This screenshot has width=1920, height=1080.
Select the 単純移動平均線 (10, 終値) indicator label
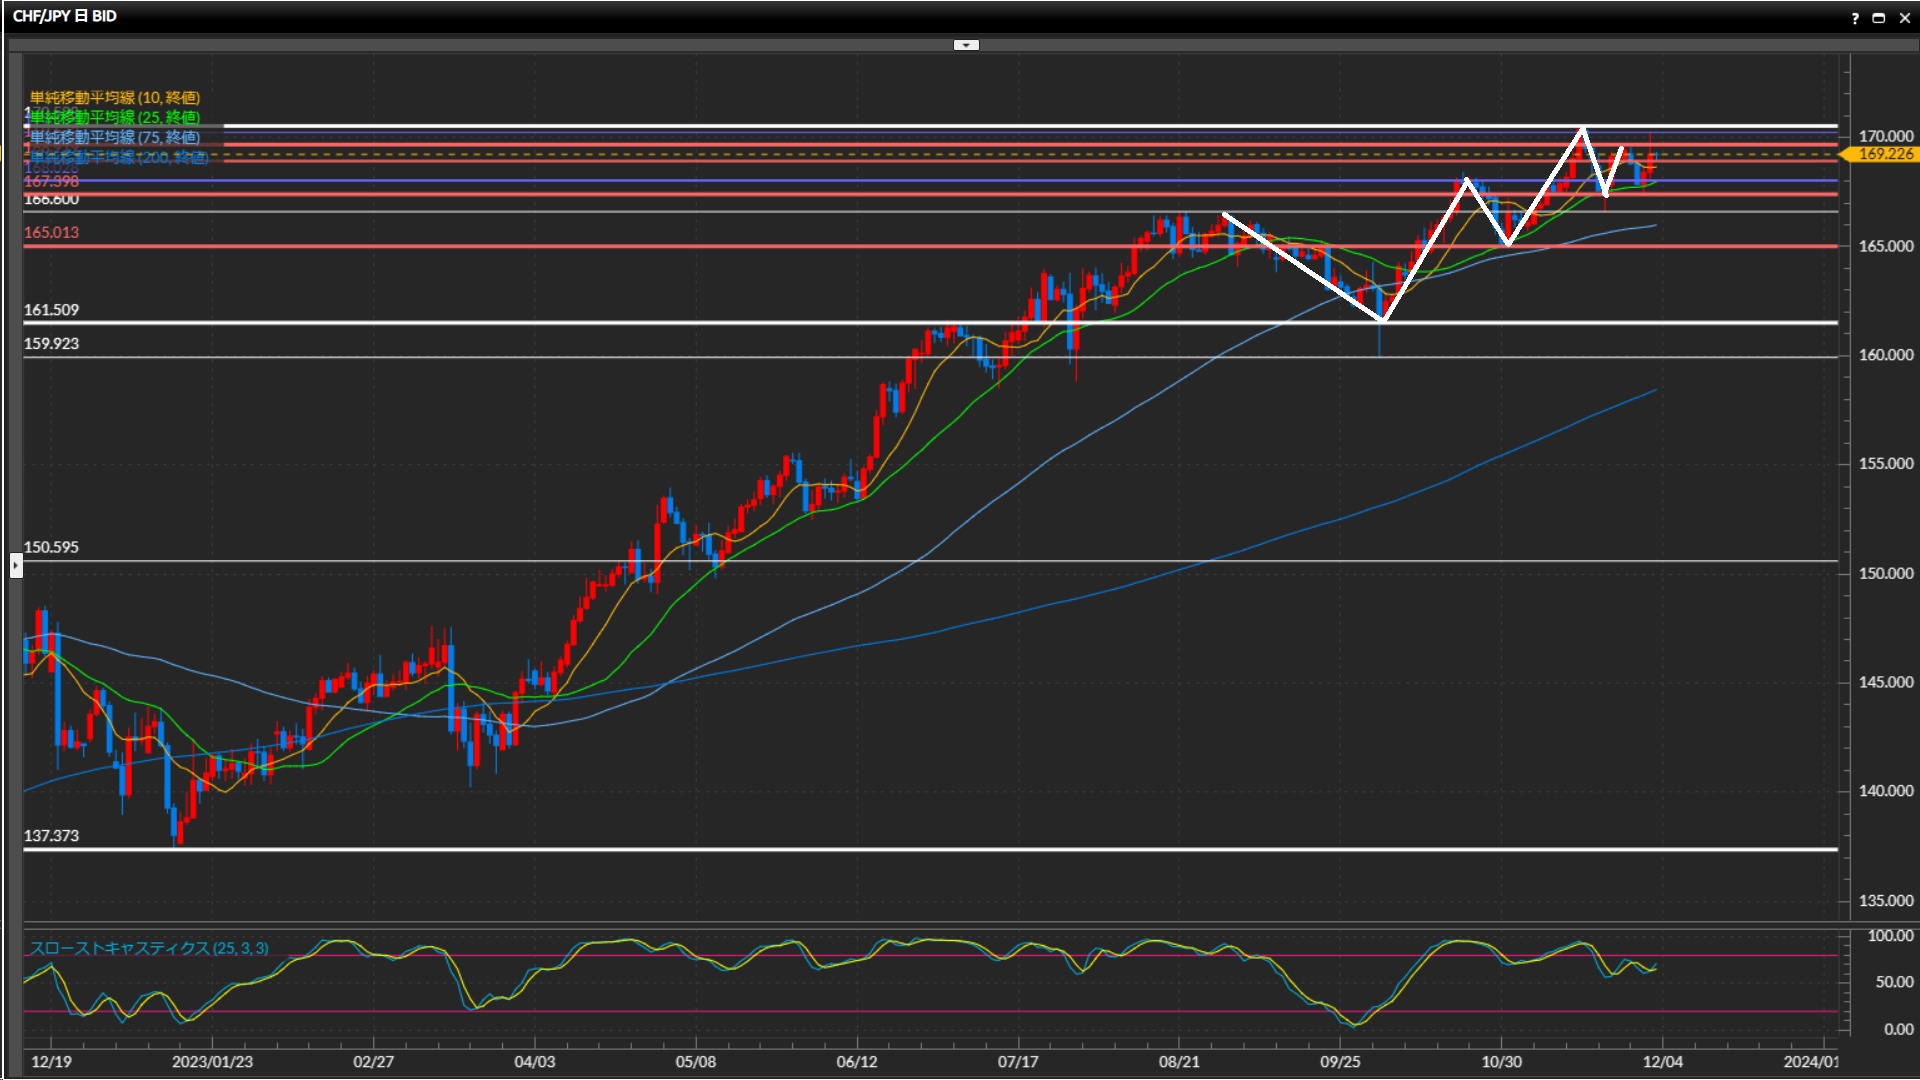(115, 97)
